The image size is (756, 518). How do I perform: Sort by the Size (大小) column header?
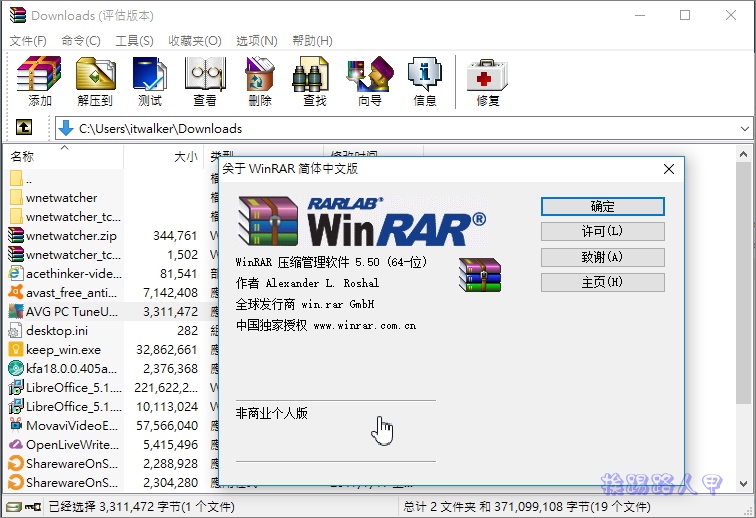(x=164, y=156)
